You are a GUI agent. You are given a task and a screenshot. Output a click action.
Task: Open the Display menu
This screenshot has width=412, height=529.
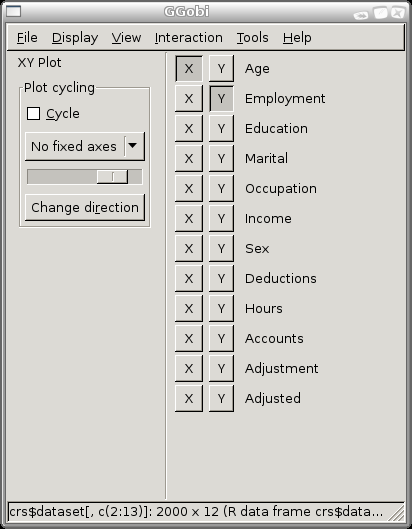tap(75, 38)
